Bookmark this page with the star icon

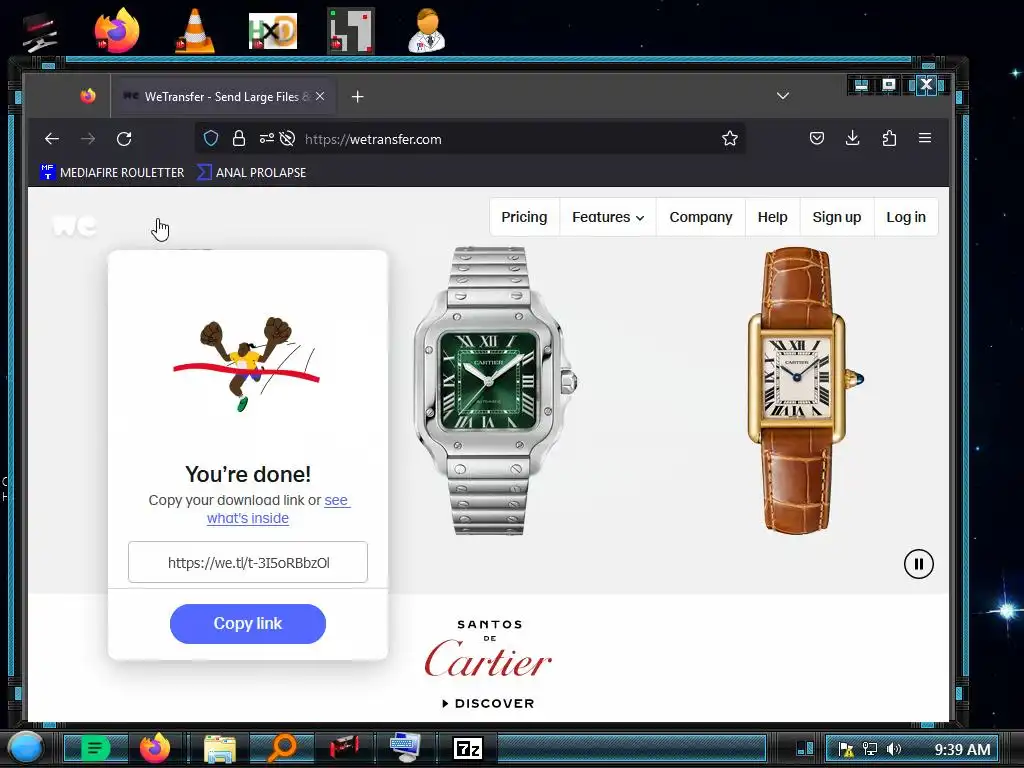click(729, 138)
